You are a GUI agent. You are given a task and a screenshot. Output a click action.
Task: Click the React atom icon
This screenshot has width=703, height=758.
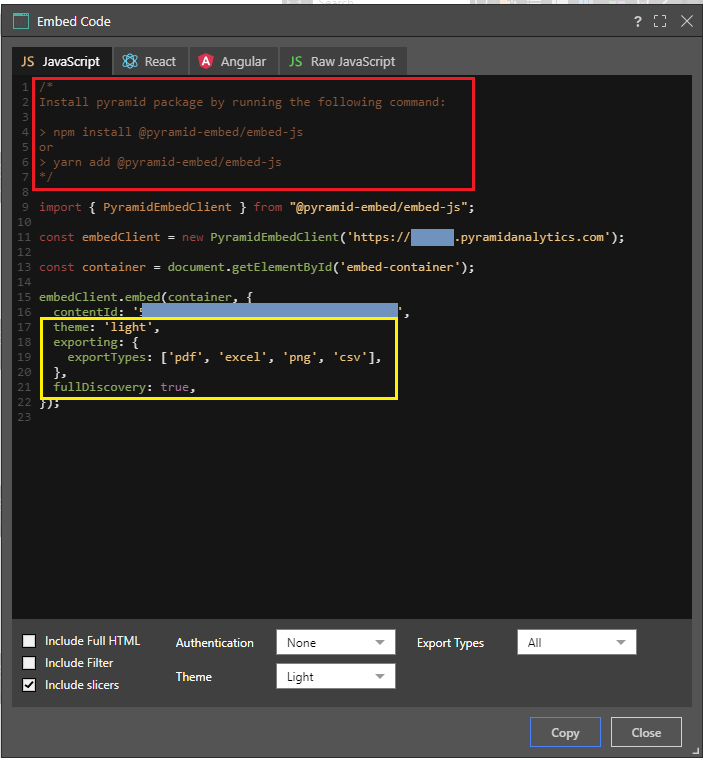[x=130, y=61]
